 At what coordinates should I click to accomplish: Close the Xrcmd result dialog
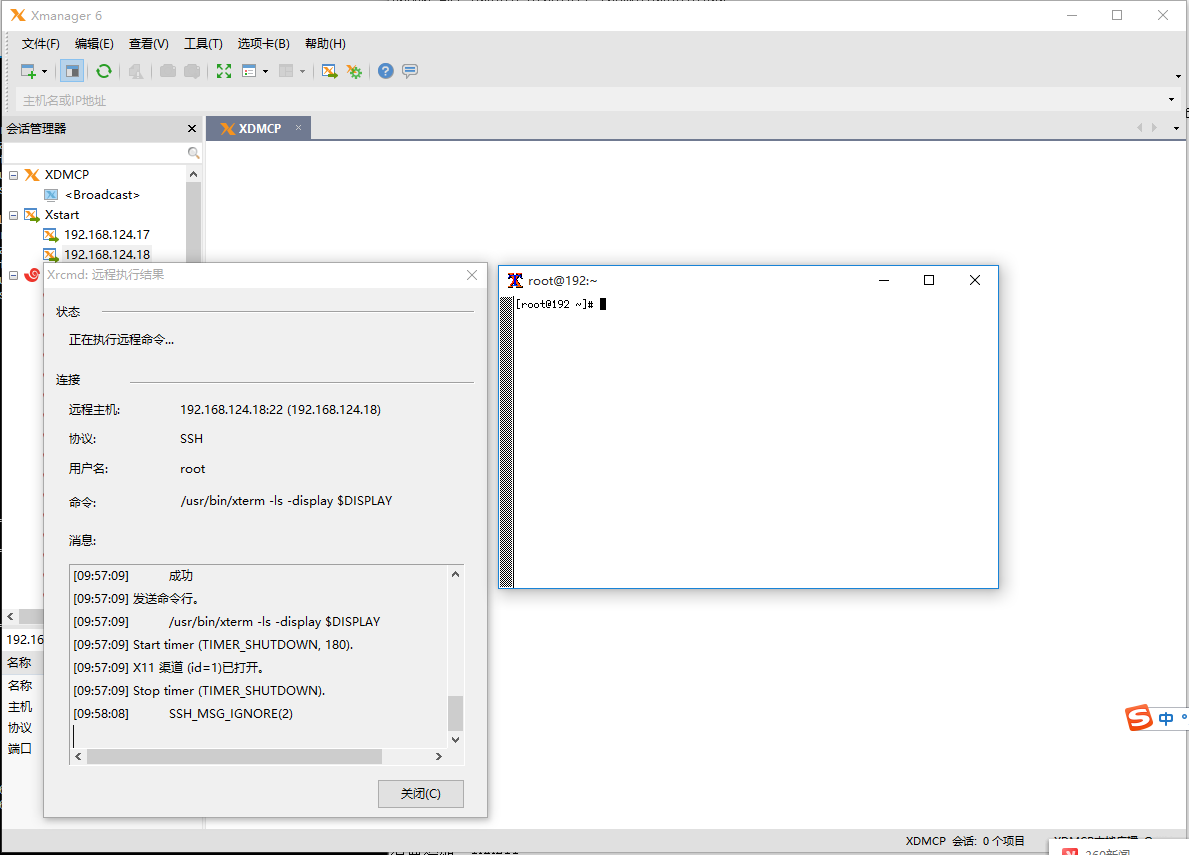pyautogui.click(x=472, y=275)
